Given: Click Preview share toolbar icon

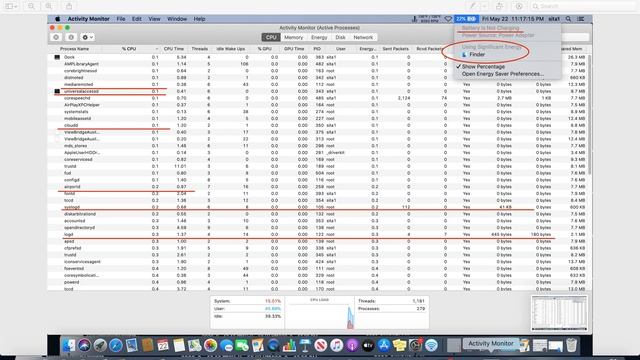Looking at the screenshot, I should pyautogui.click(x=69, y=6).
